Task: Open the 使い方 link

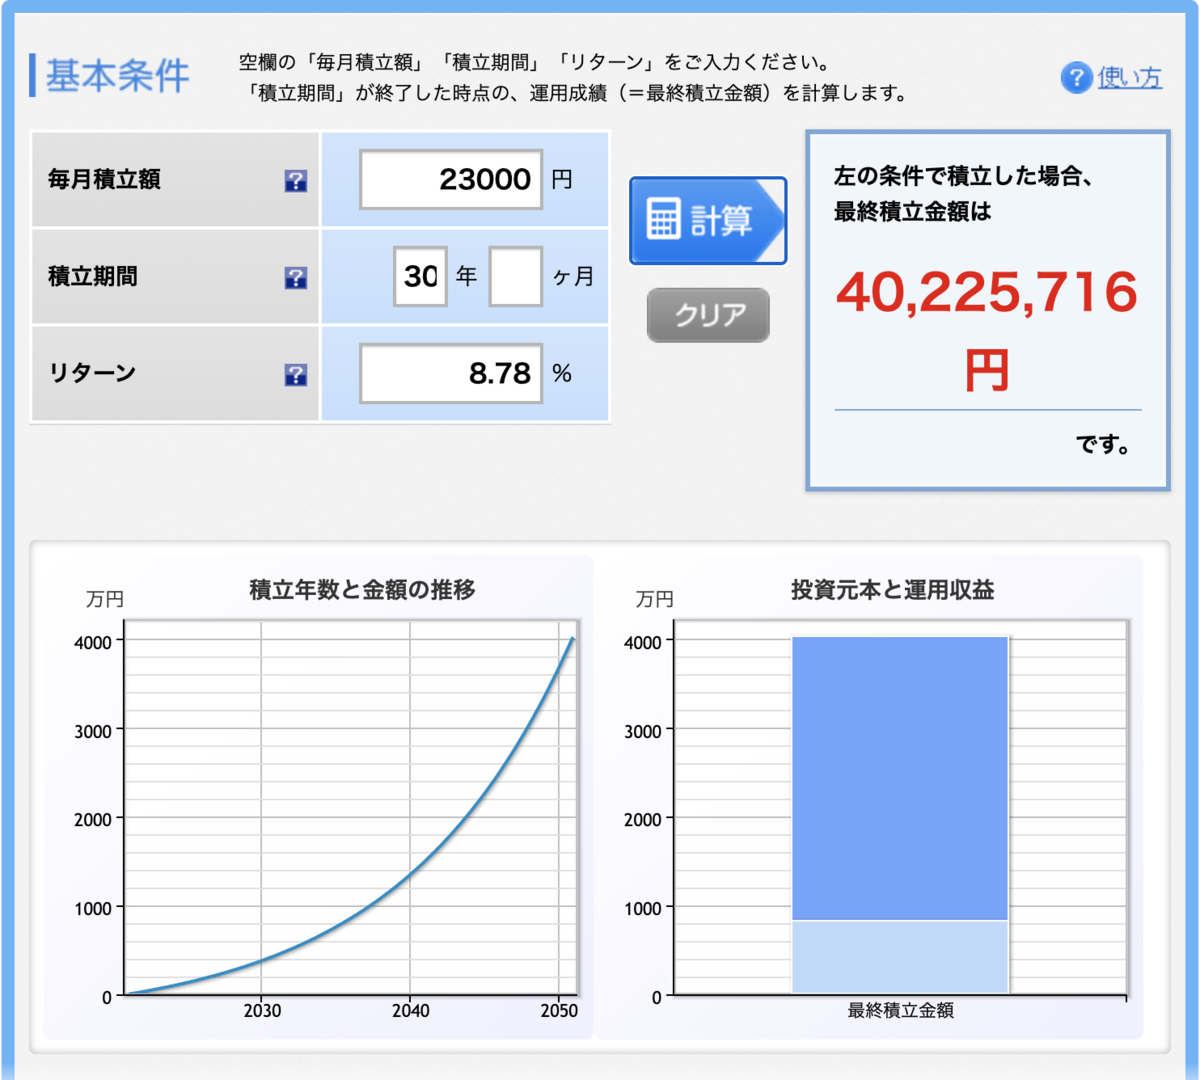Action: (1130, 78)
